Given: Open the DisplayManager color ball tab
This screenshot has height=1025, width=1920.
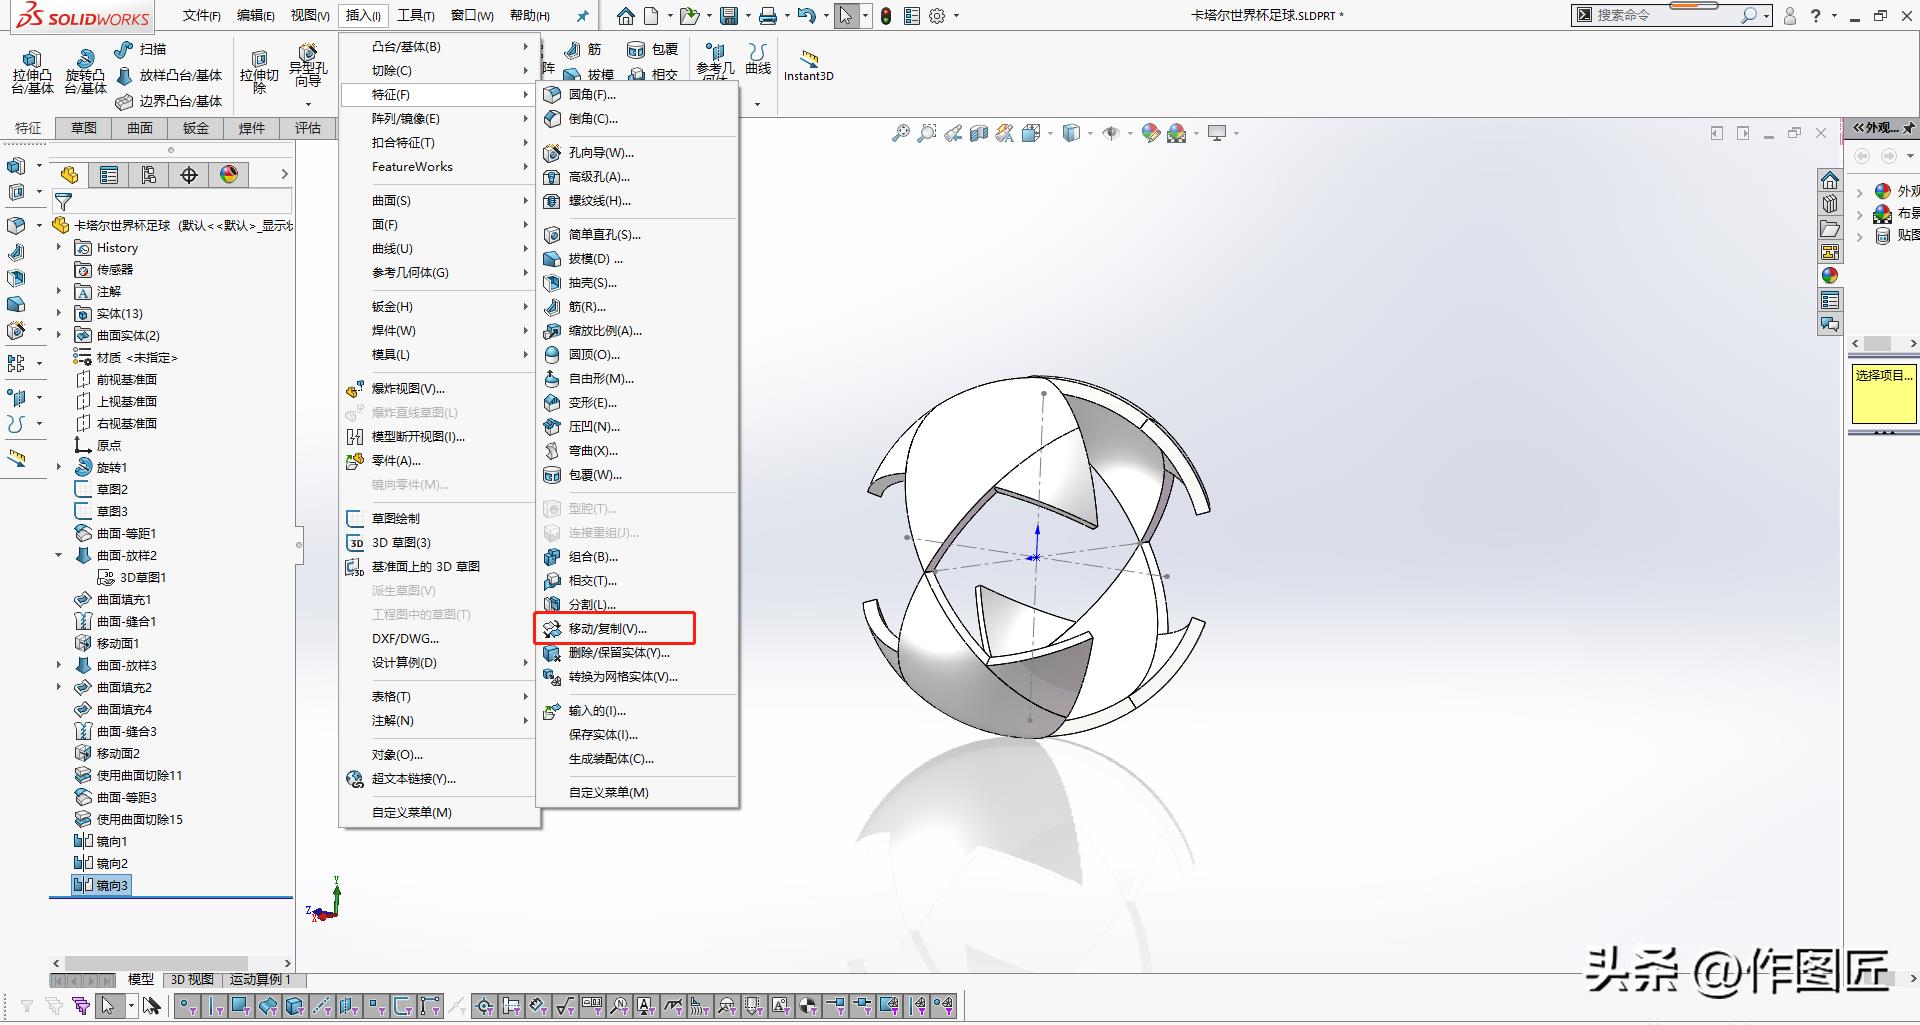Looking at the screenshot, I should click(x=229, y=175).
